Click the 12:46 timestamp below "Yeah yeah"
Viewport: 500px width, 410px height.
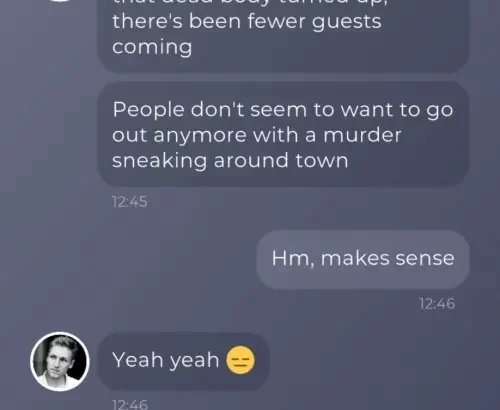click(130, 404)
